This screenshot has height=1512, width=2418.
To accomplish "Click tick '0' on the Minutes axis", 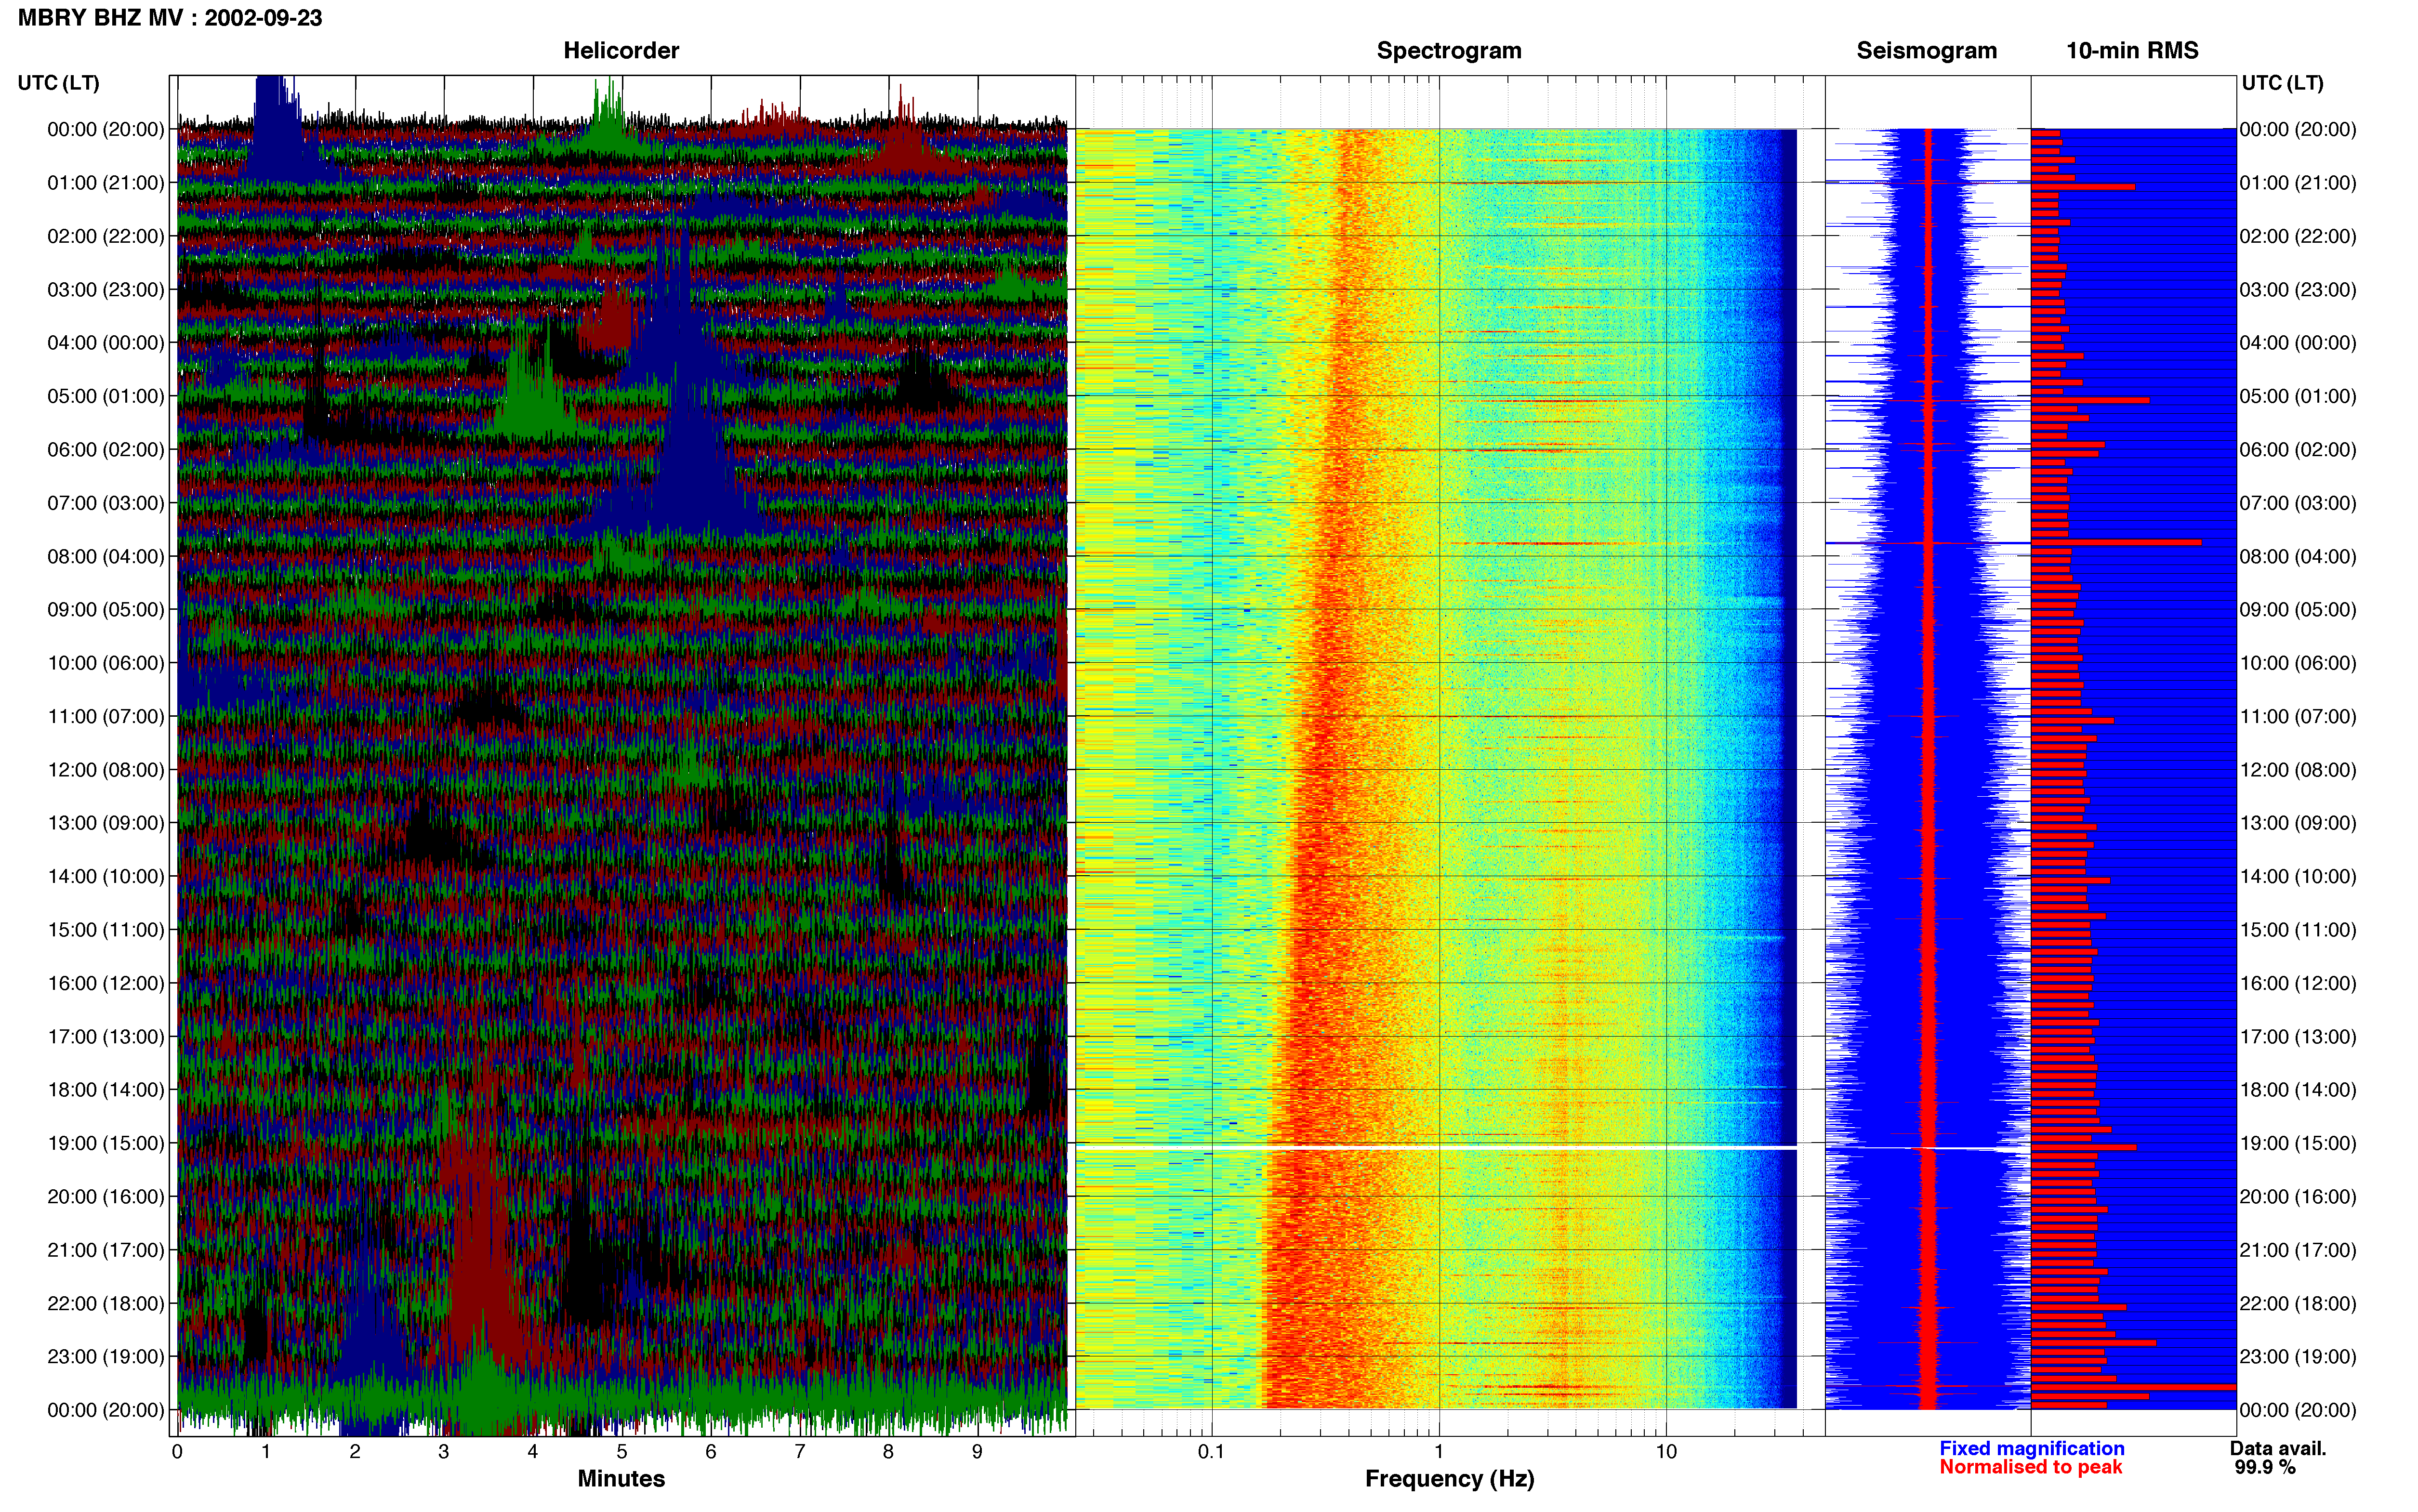I will point(177,1452).
